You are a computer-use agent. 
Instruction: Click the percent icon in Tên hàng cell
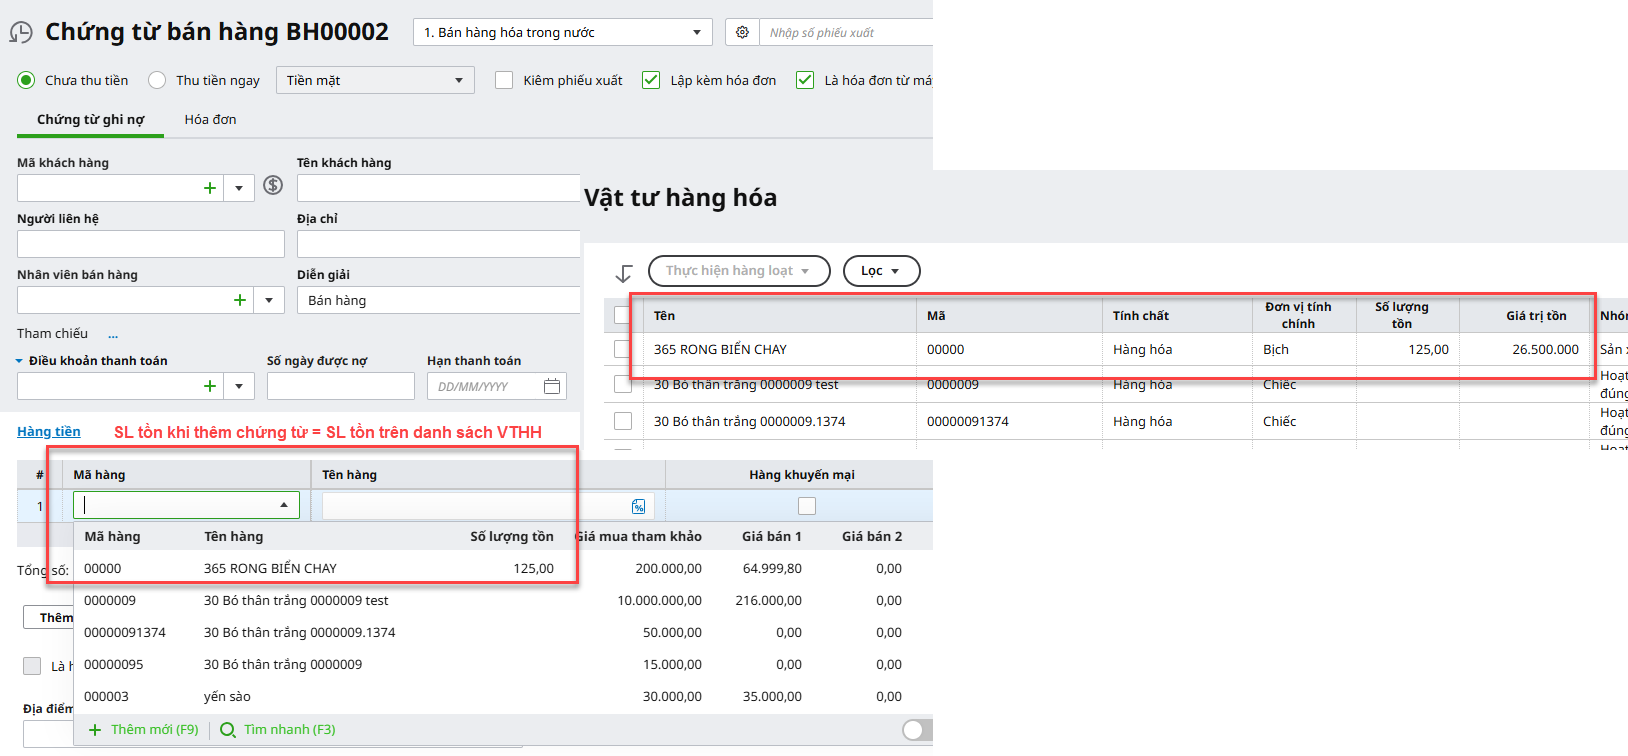pyautogui.click(x=638, y=507)
